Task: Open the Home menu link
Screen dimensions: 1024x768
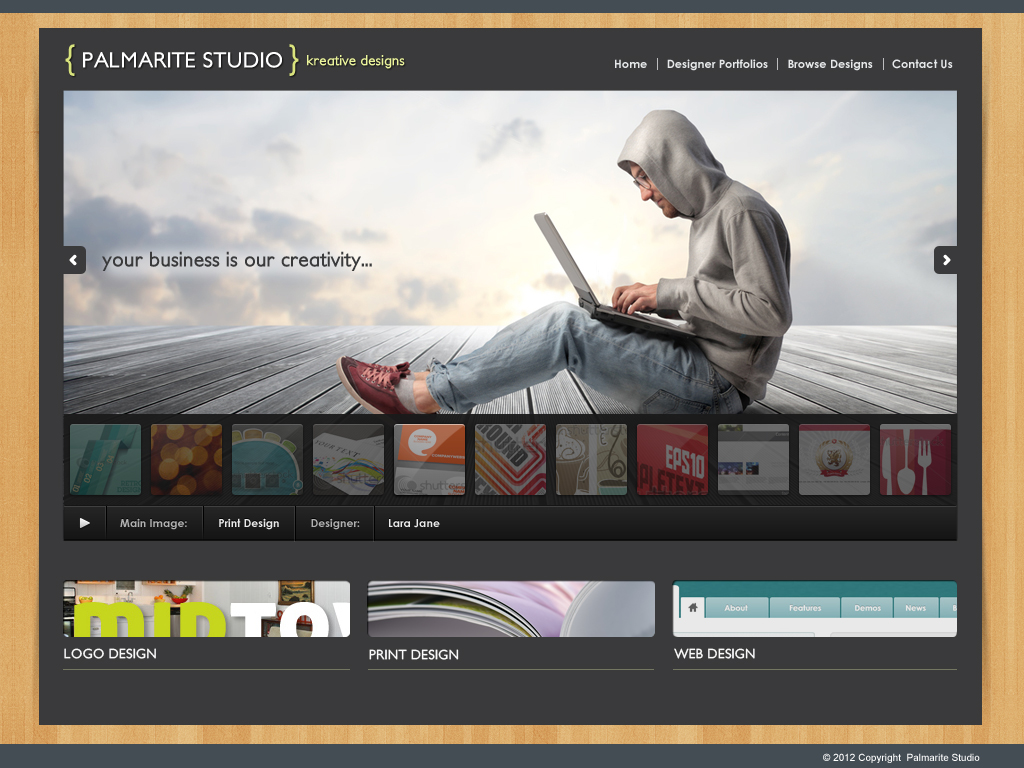Action: (x=630, y=64)
